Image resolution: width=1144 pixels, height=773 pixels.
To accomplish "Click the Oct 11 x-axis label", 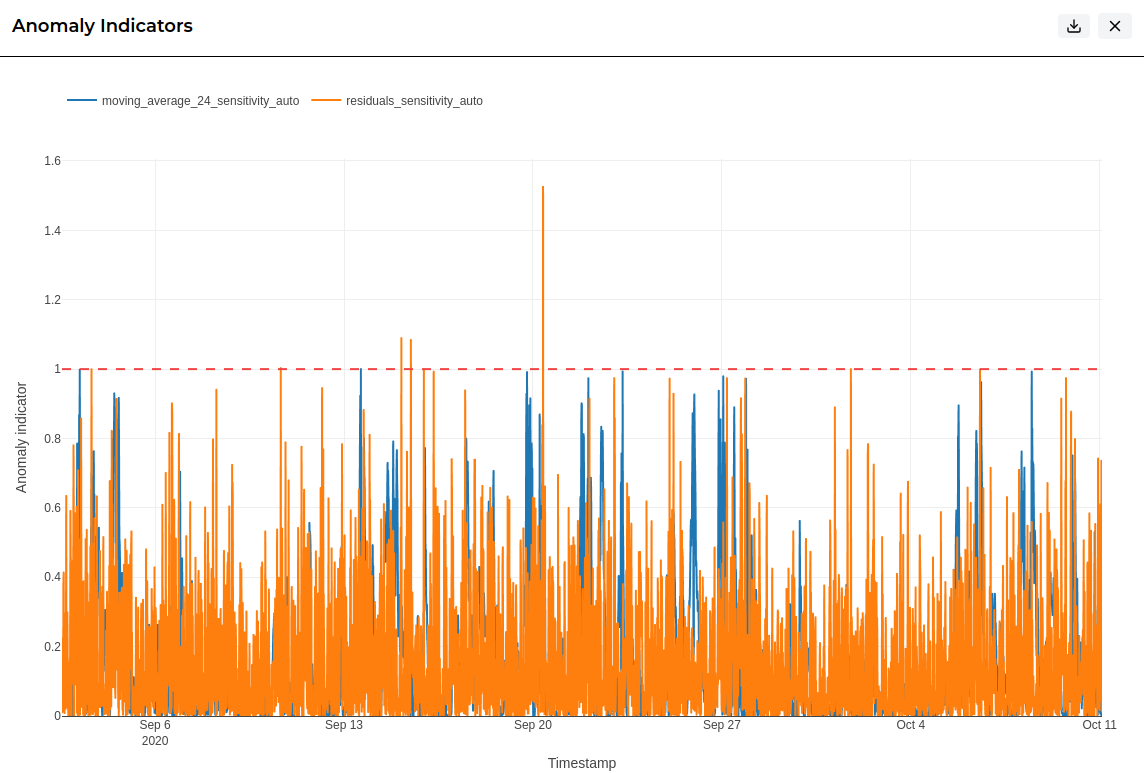I will [x=1099, y=725].
